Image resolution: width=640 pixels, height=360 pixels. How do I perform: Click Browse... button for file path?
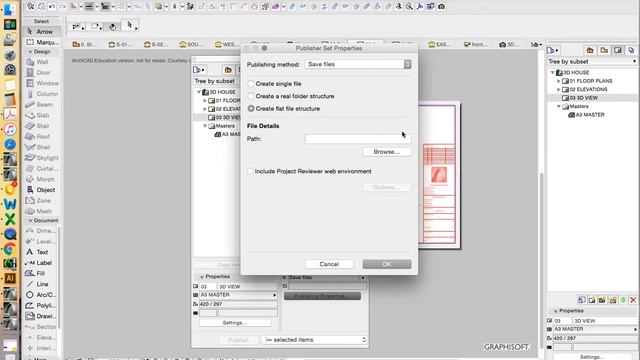pyautogui.click(x=387, y=152)
